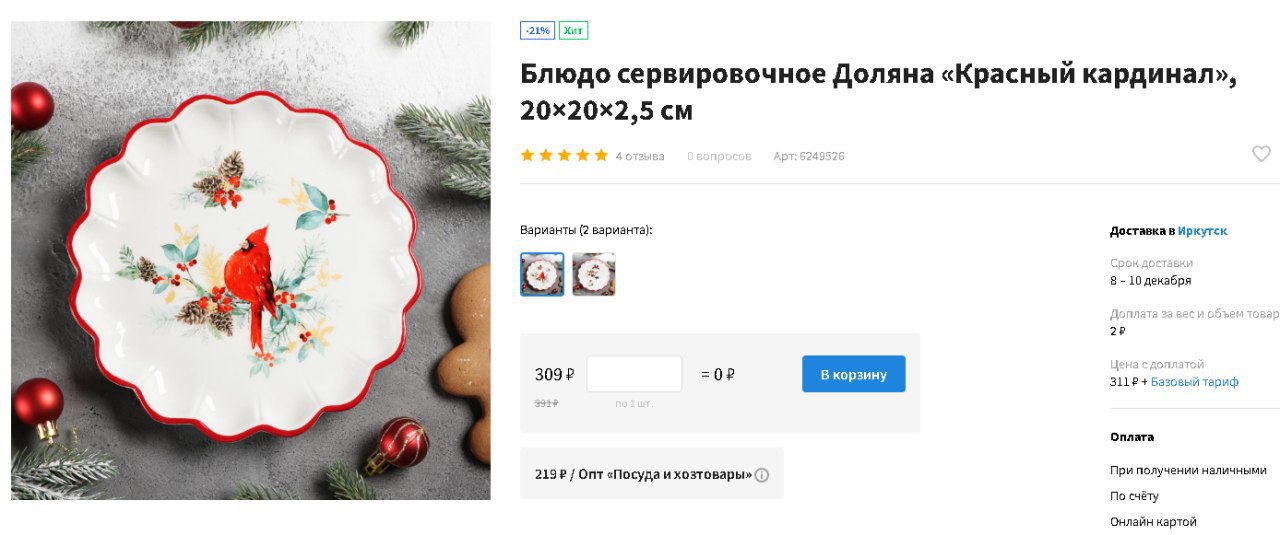Add product to favorites via heart icon
Viewport: 1280px width, 535px height.
pyautogui.click(x=1261, y=154)
